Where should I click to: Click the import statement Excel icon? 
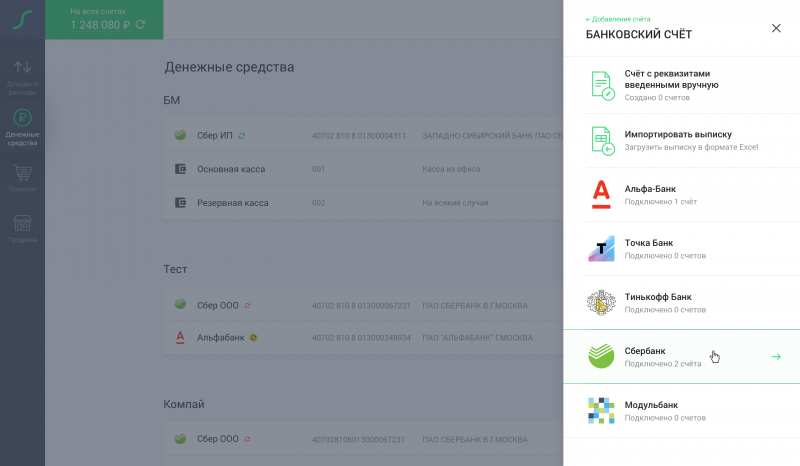click(x=601, y=140)
